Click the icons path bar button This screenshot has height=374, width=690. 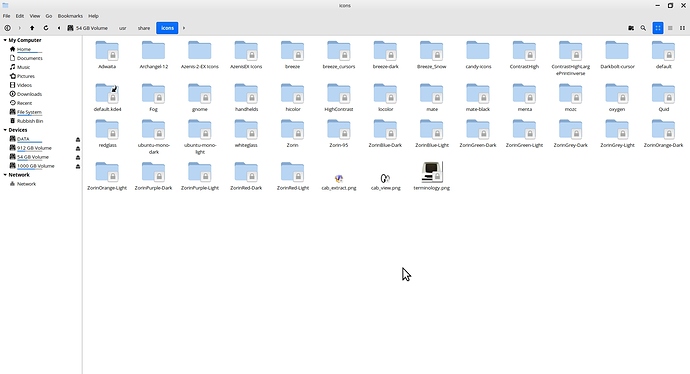[167, 28]
